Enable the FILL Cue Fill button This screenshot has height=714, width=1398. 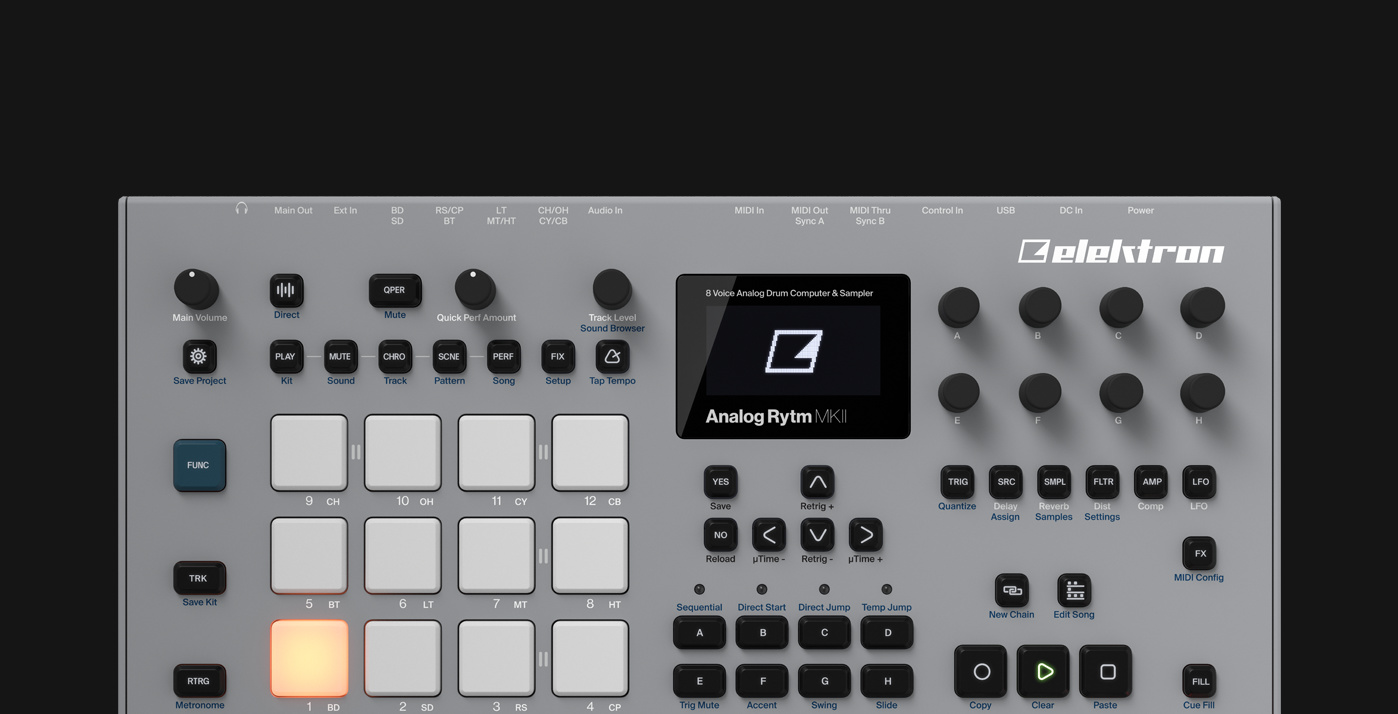pos(1199,681)
